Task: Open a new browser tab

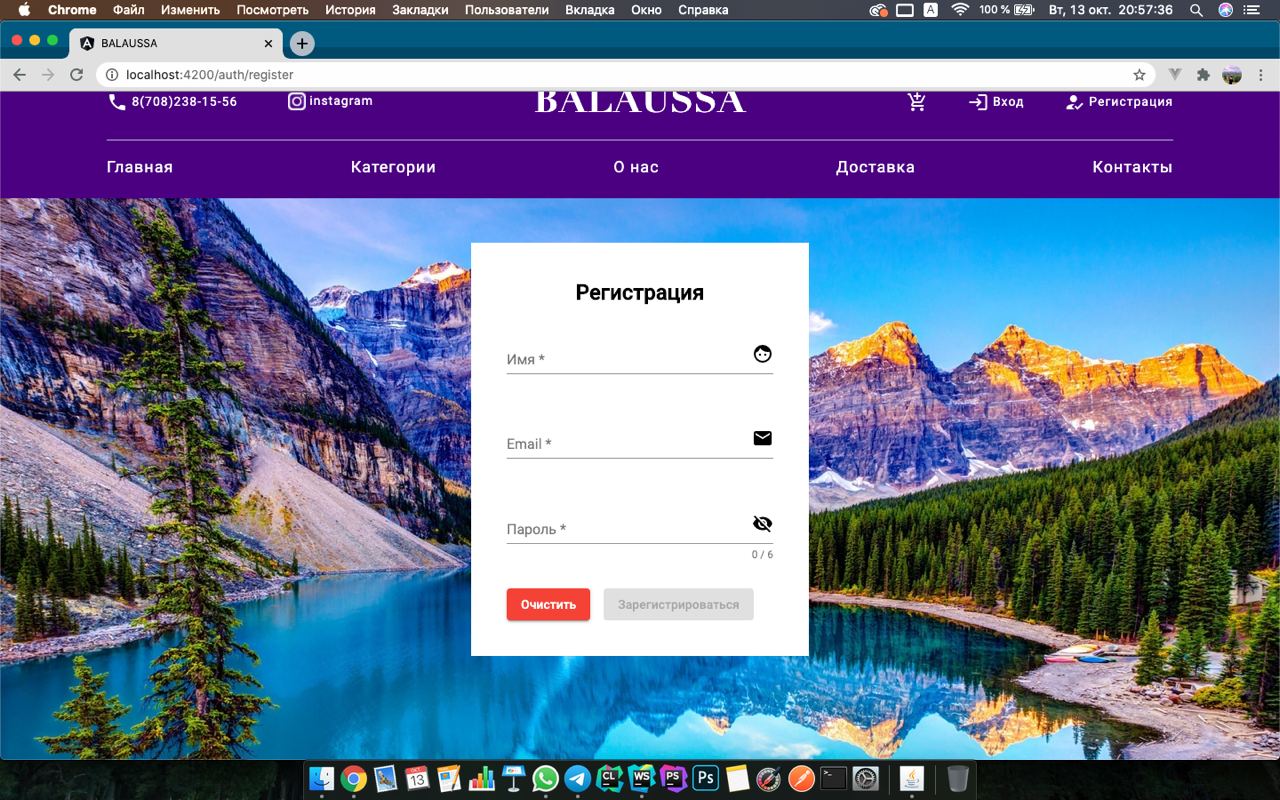Action: coord(302,44)
